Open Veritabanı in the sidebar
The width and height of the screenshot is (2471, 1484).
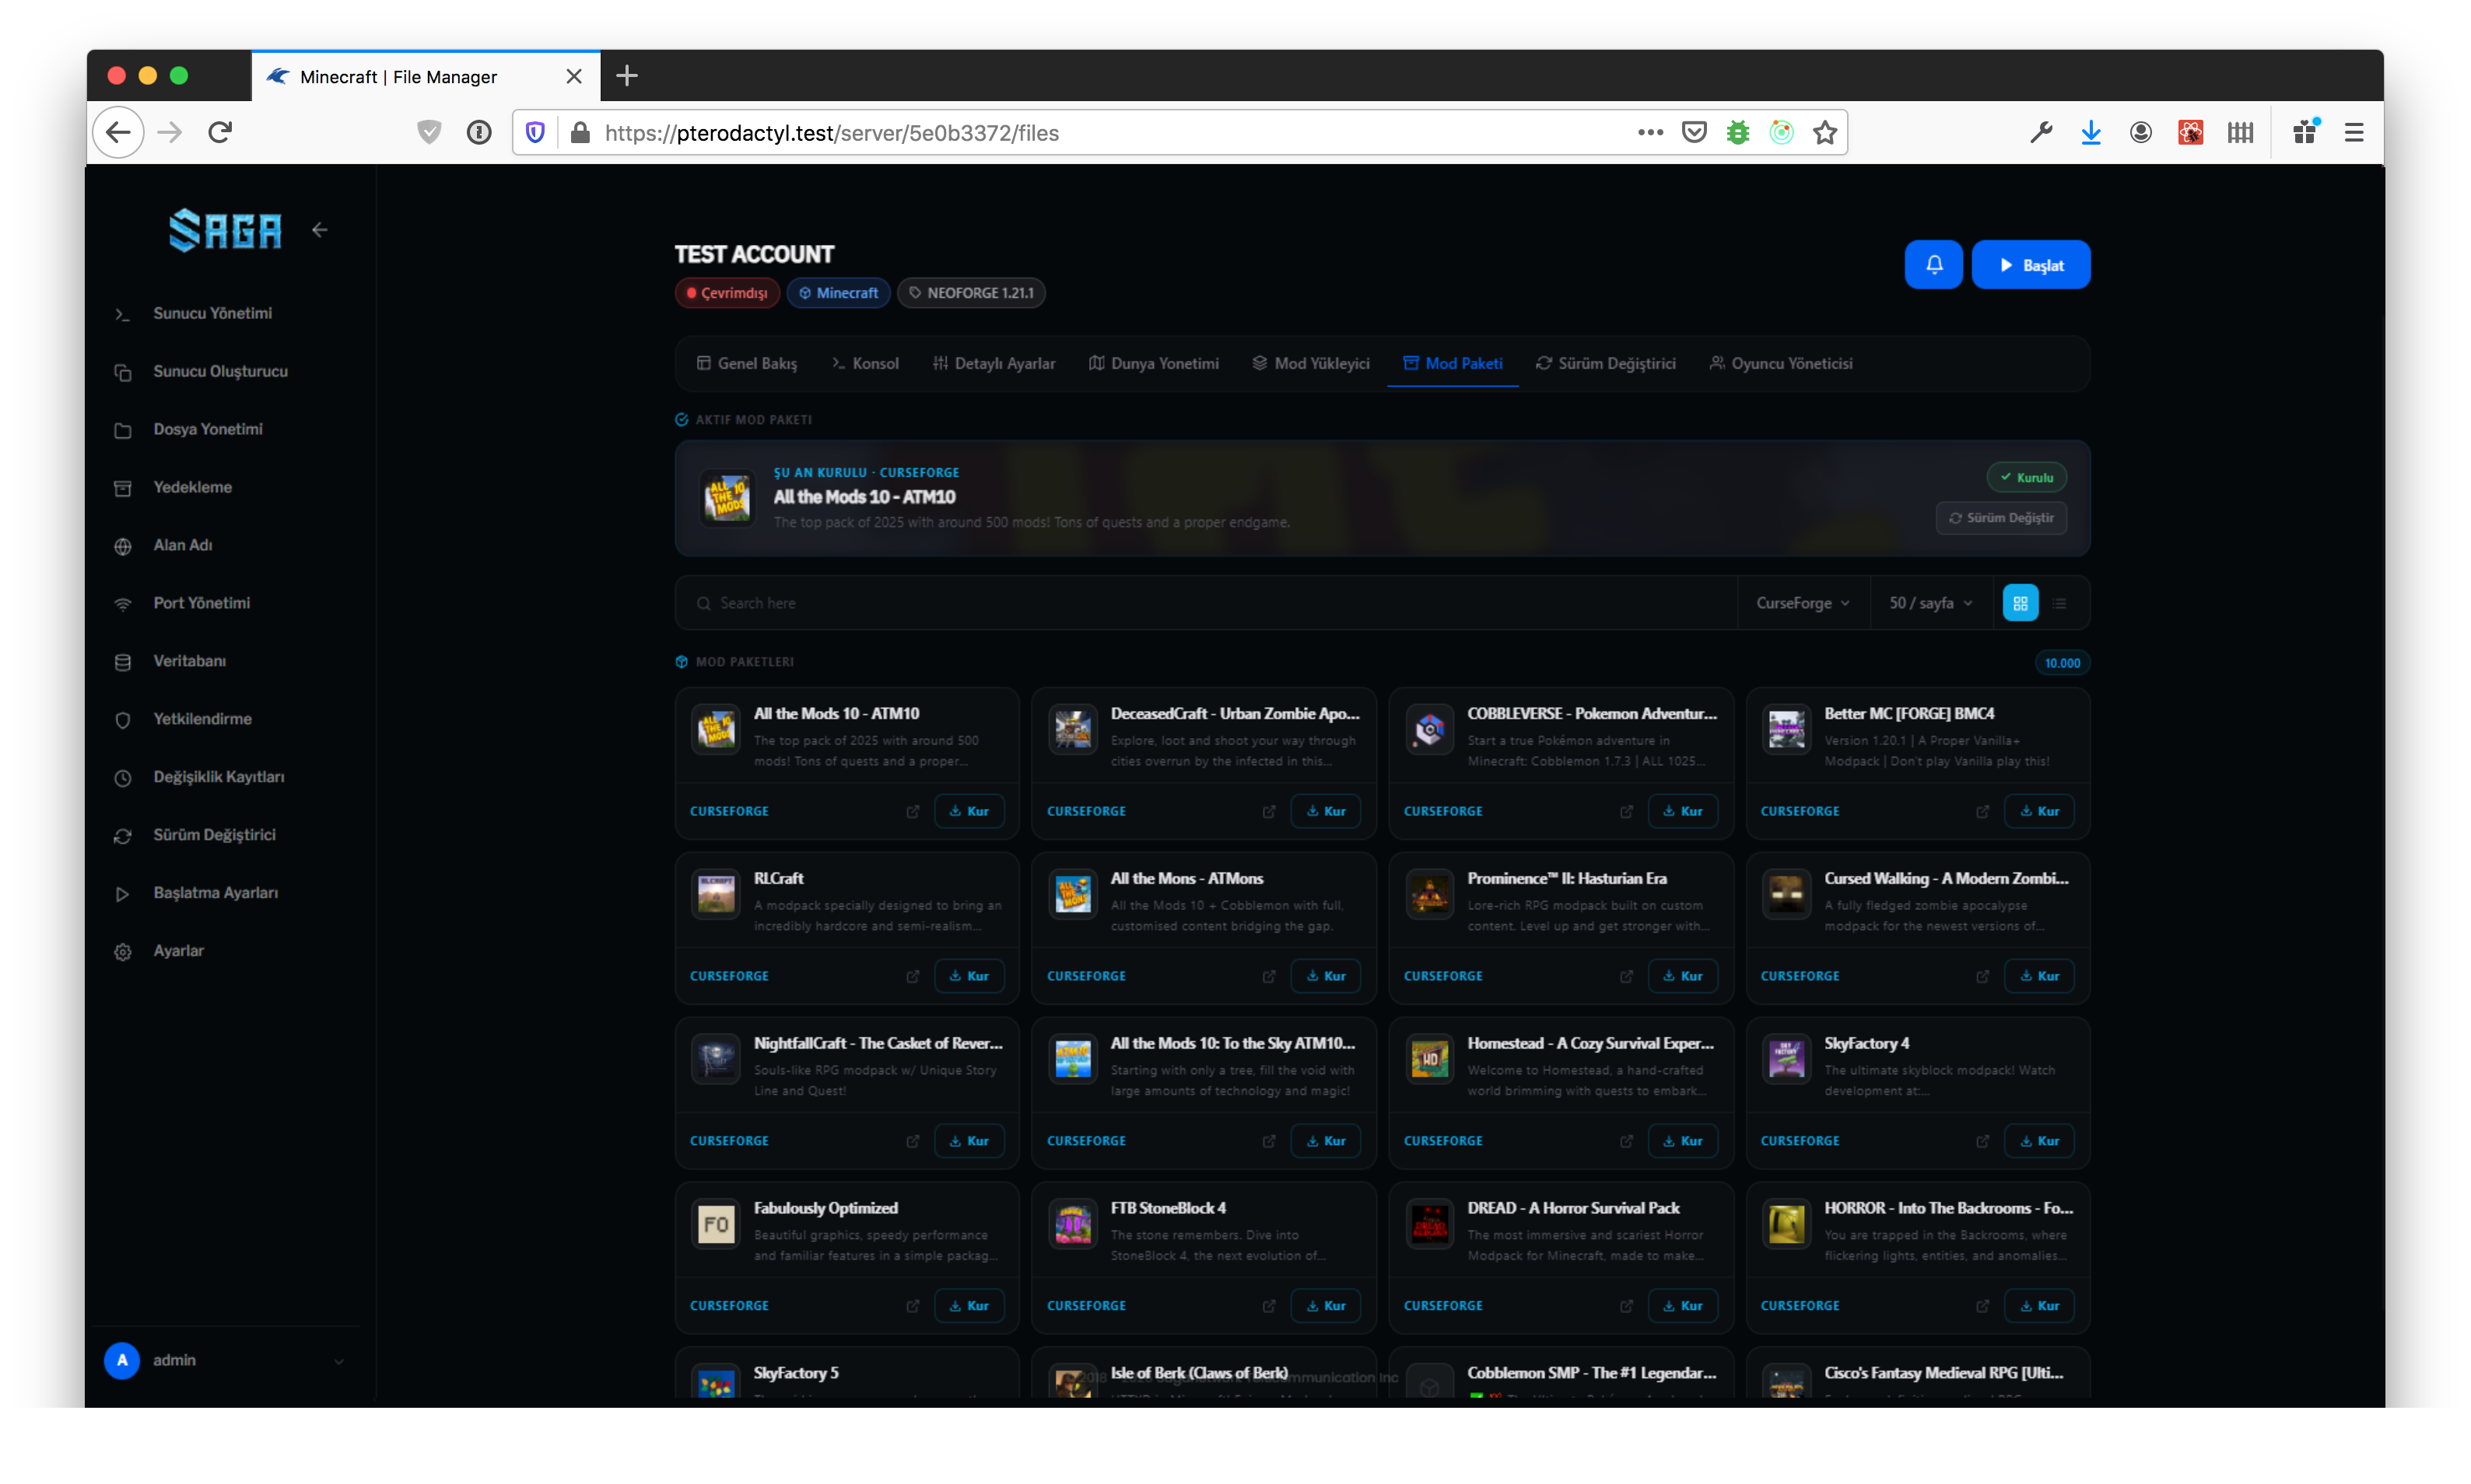189,661
